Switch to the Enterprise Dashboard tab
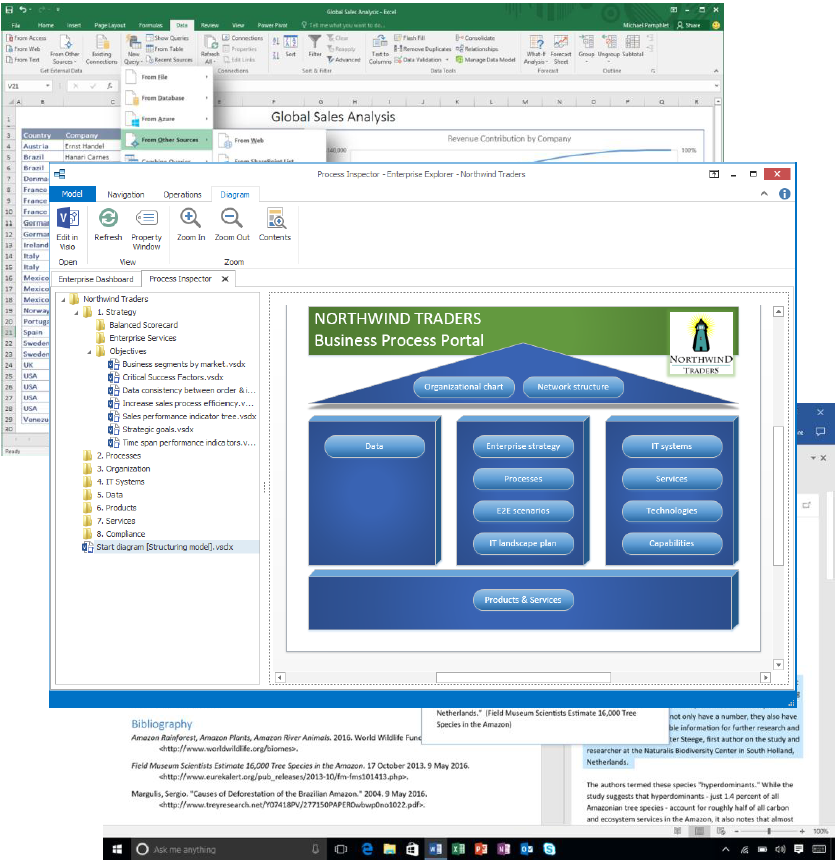Viewport: 836px width, 861px height. tap(96, 279)
